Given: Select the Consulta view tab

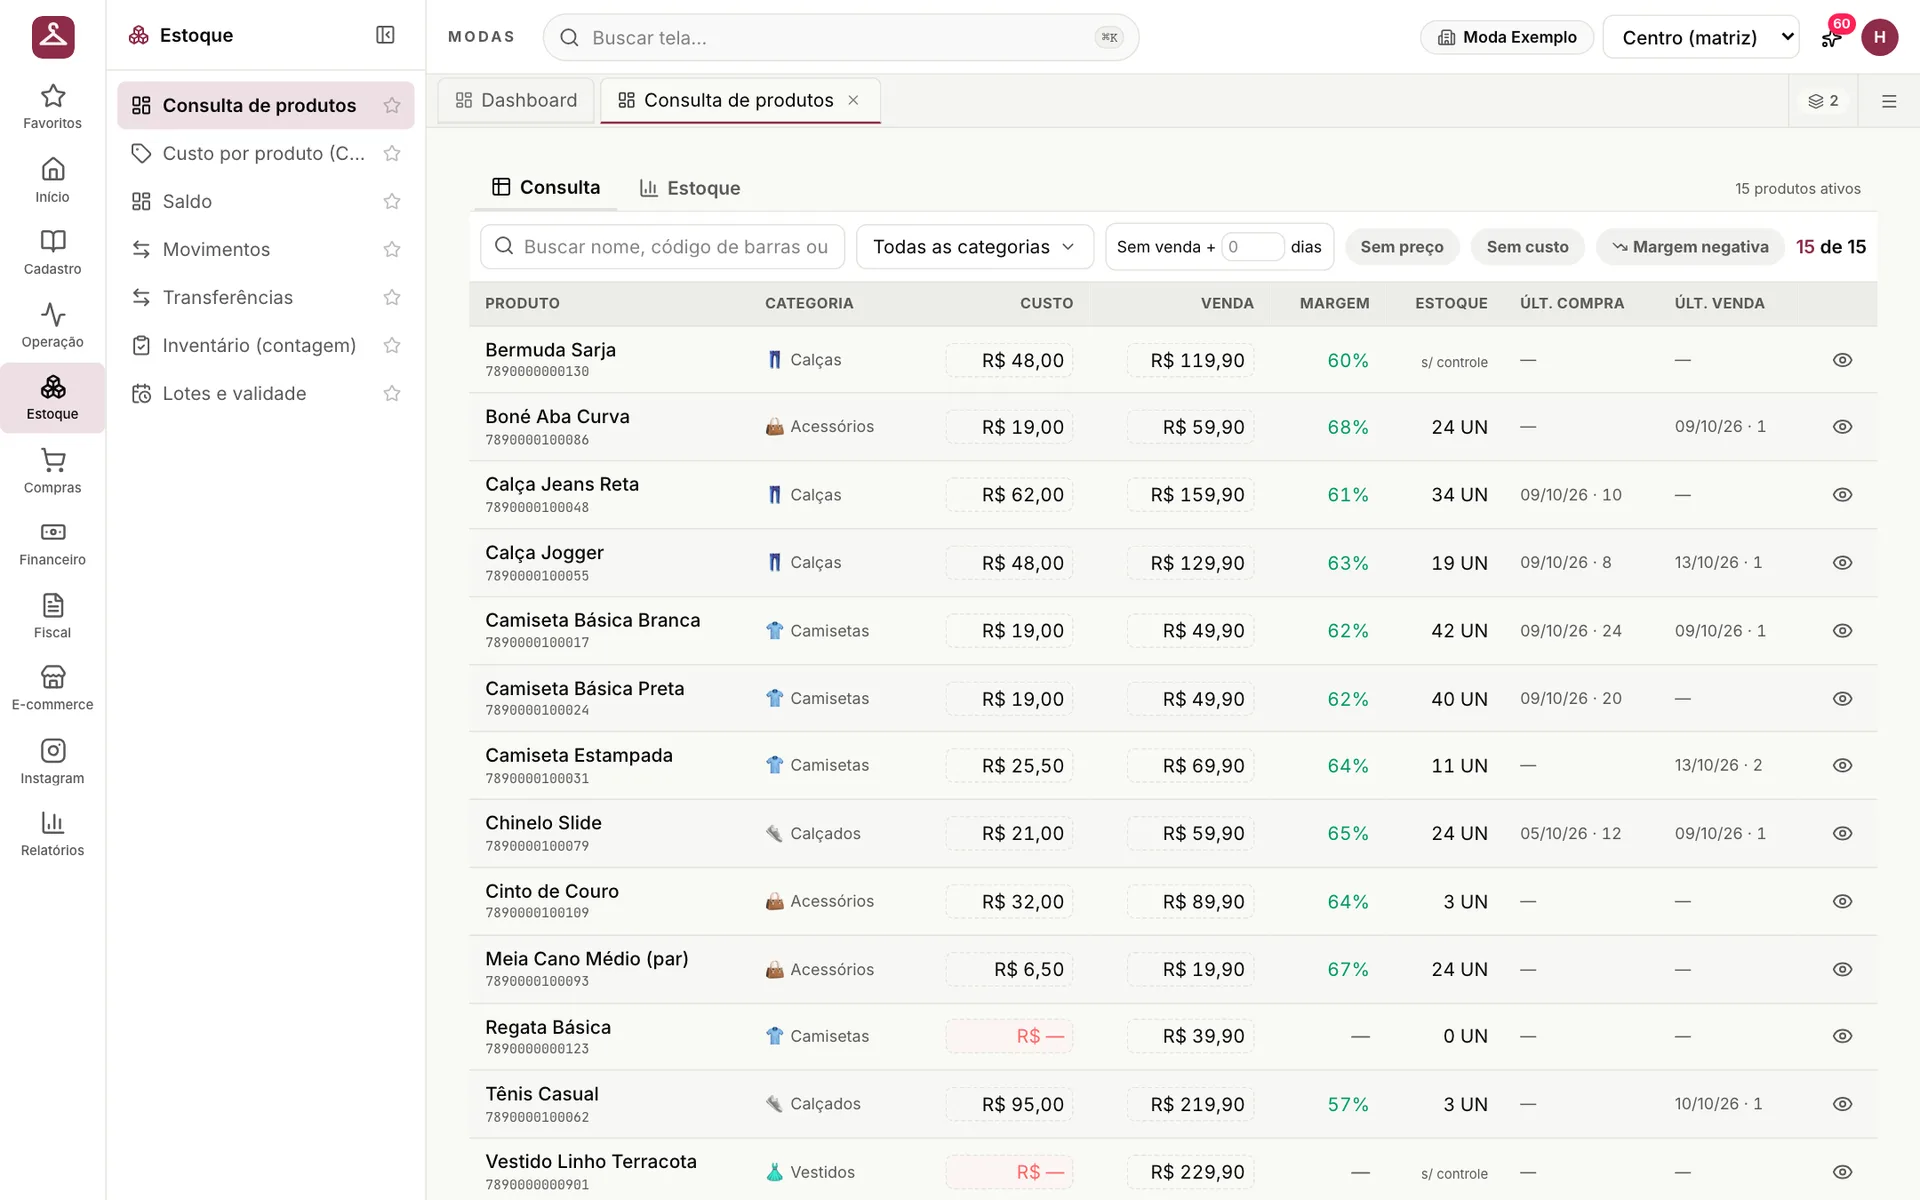Looking at the screenshot, I should [x=546, y=187].
